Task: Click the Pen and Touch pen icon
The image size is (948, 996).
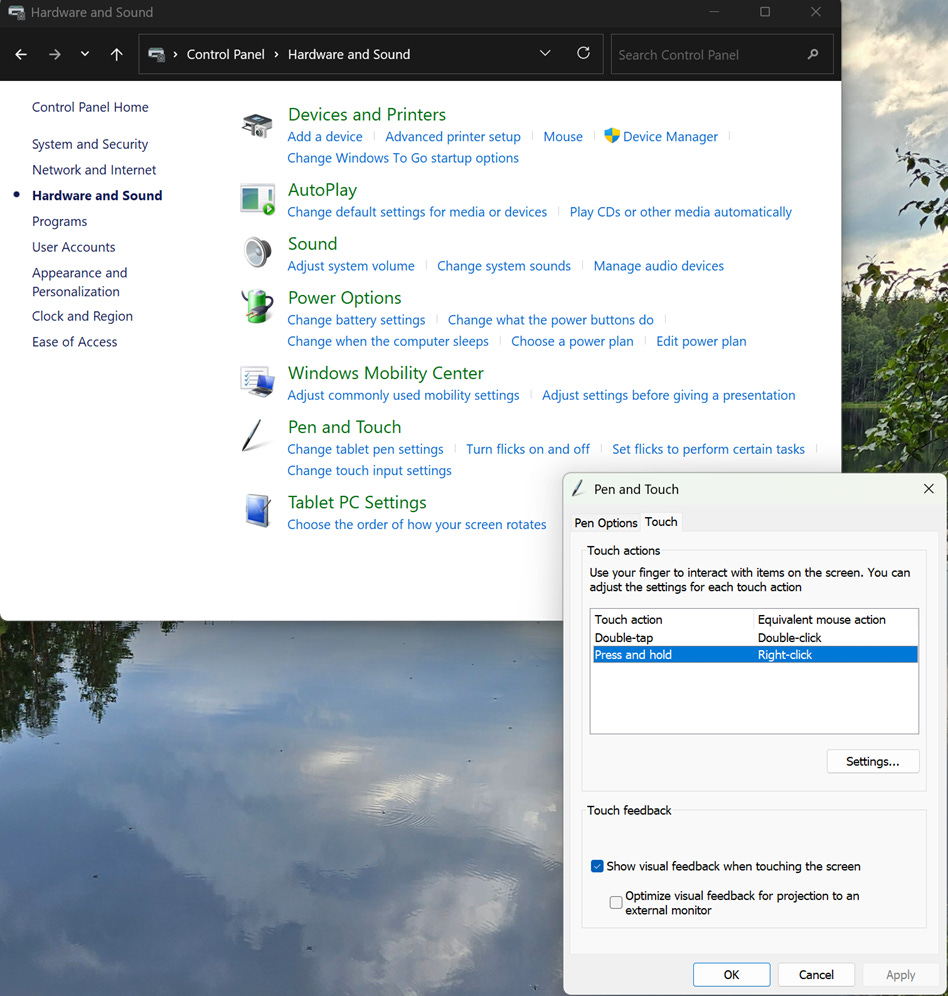Action: (x=252, y=435)
